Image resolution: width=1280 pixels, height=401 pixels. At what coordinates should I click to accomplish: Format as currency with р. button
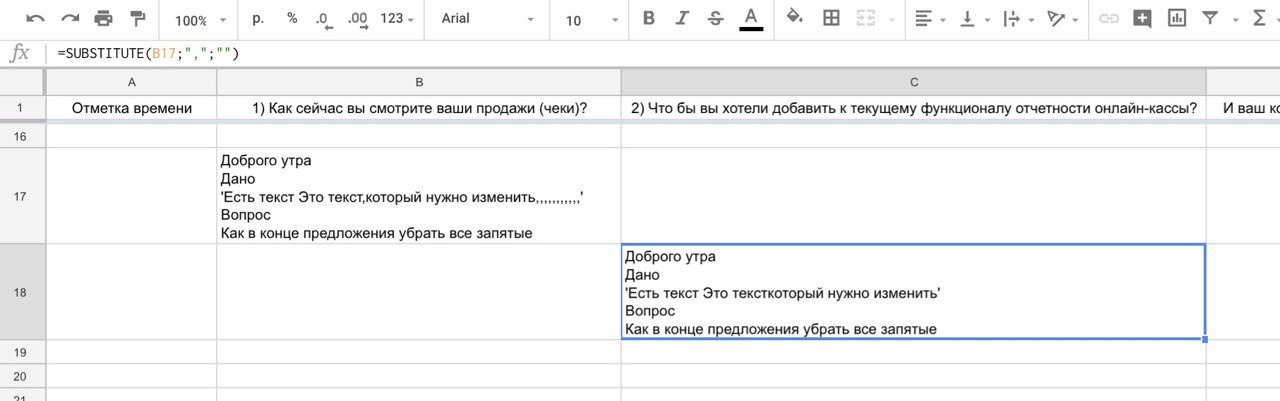click(259, 18)
